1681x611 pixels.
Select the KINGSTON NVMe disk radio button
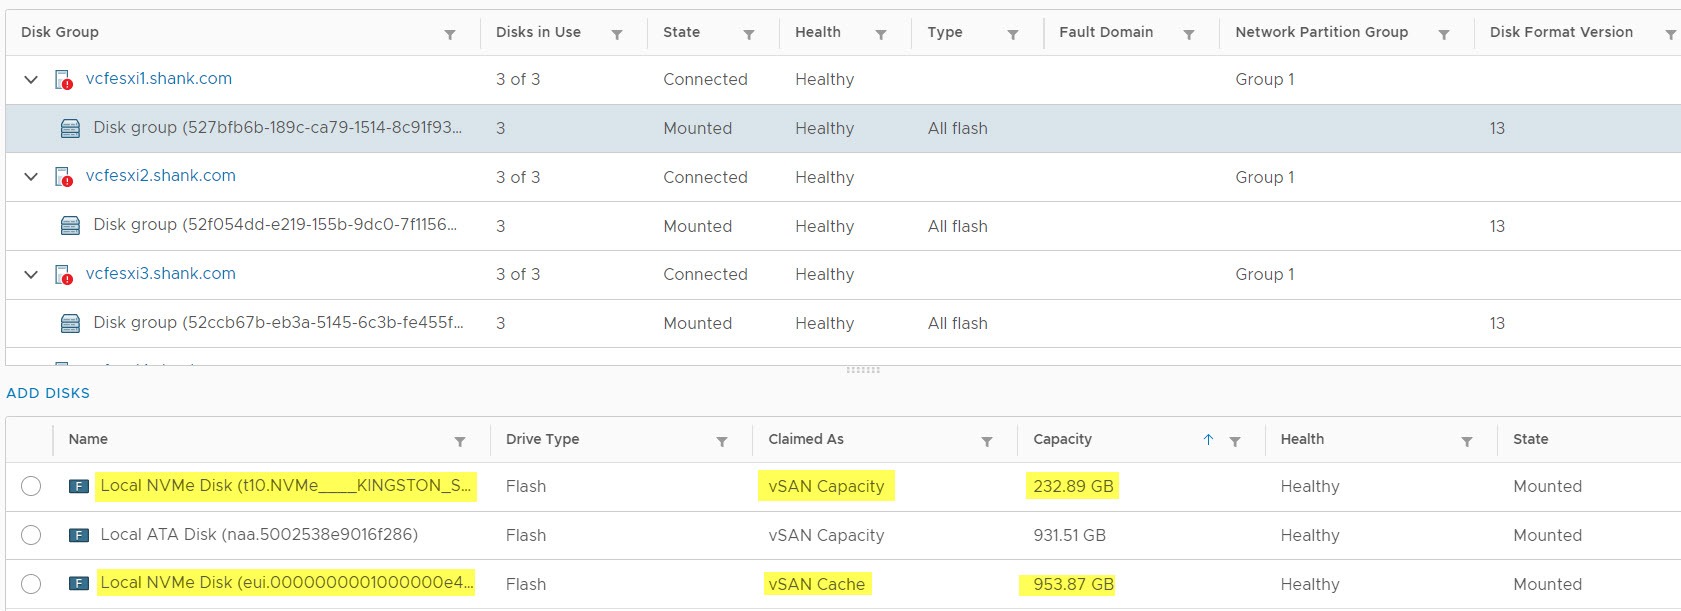(31, 486)
